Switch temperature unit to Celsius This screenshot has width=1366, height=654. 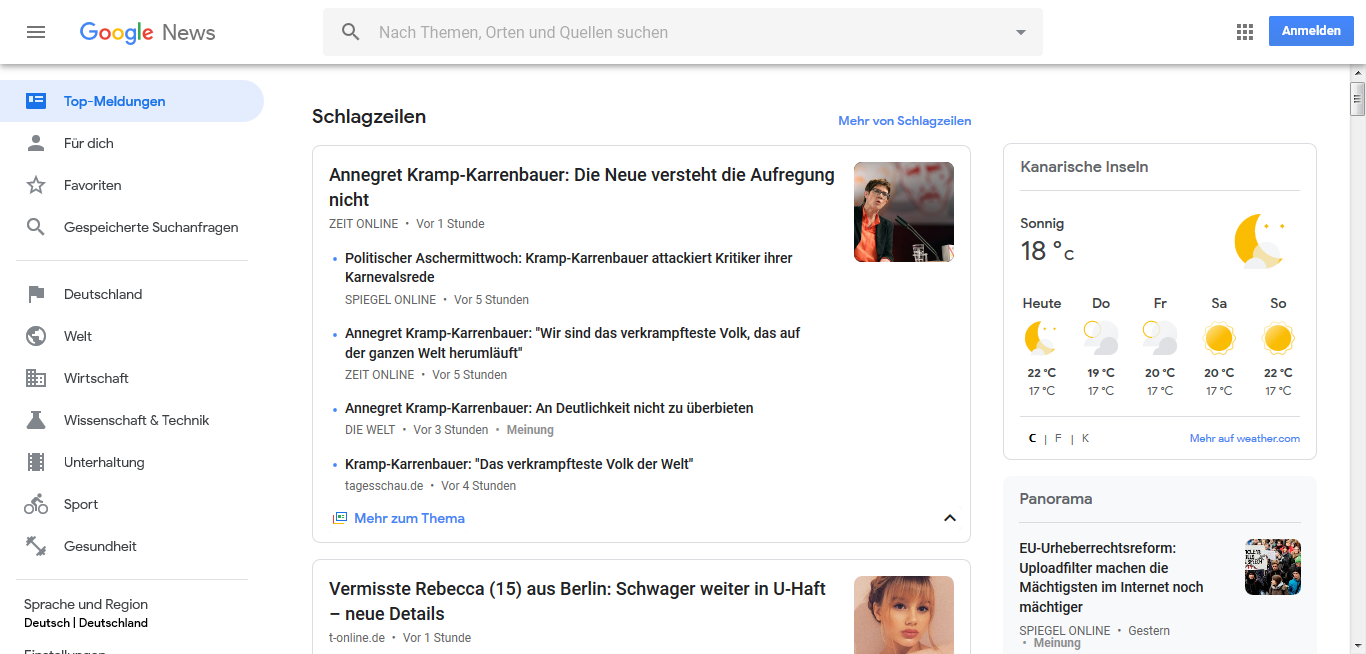pyautogui.click(x=1032, y=438)
